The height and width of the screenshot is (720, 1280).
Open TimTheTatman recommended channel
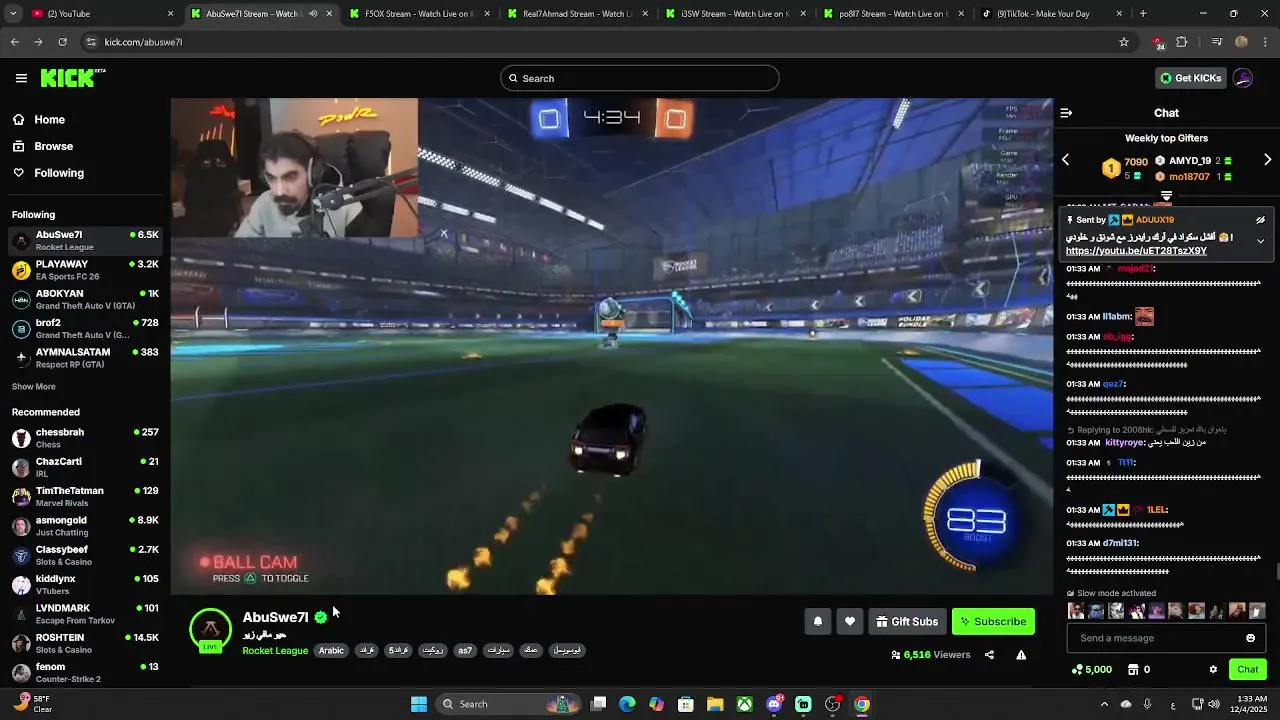tap(85, 497)
